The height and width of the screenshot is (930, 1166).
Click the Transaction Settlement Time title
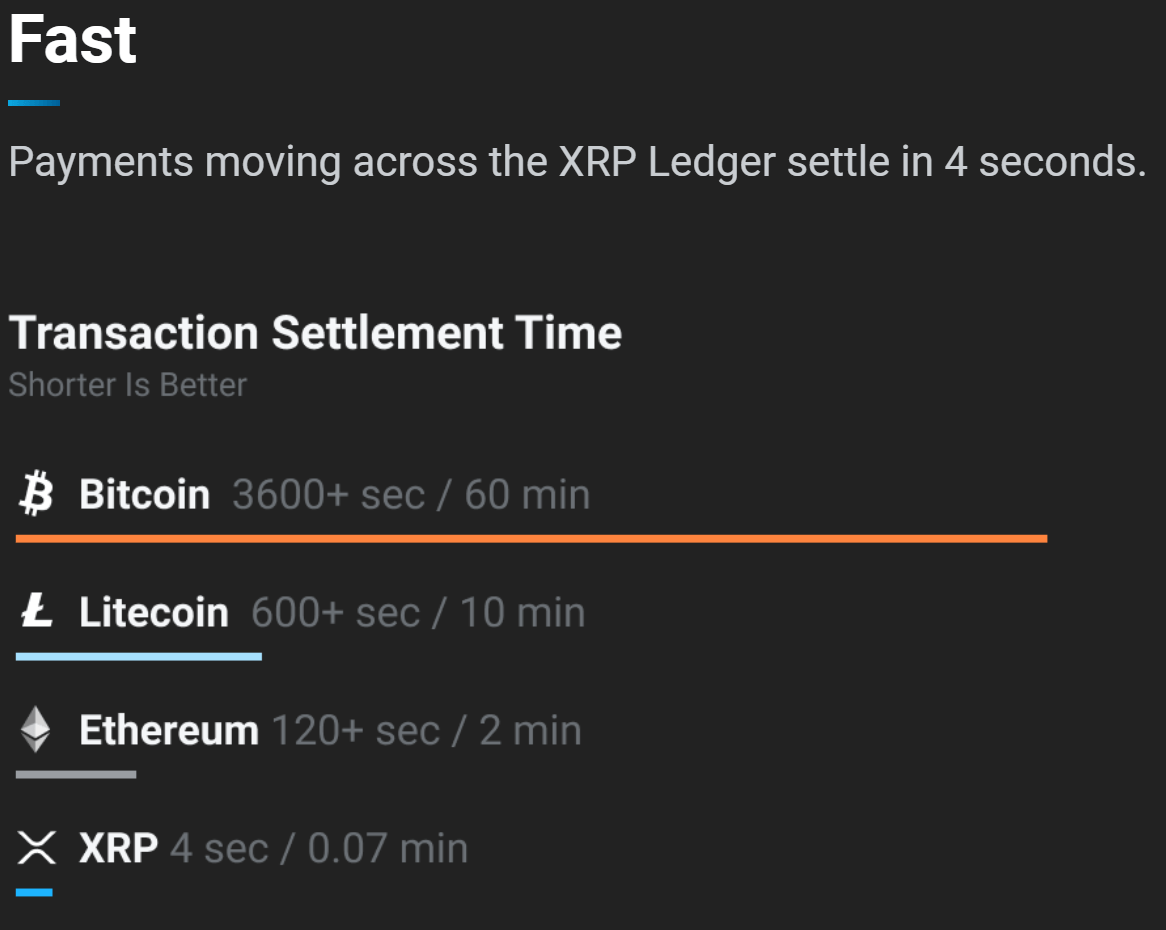315,332
